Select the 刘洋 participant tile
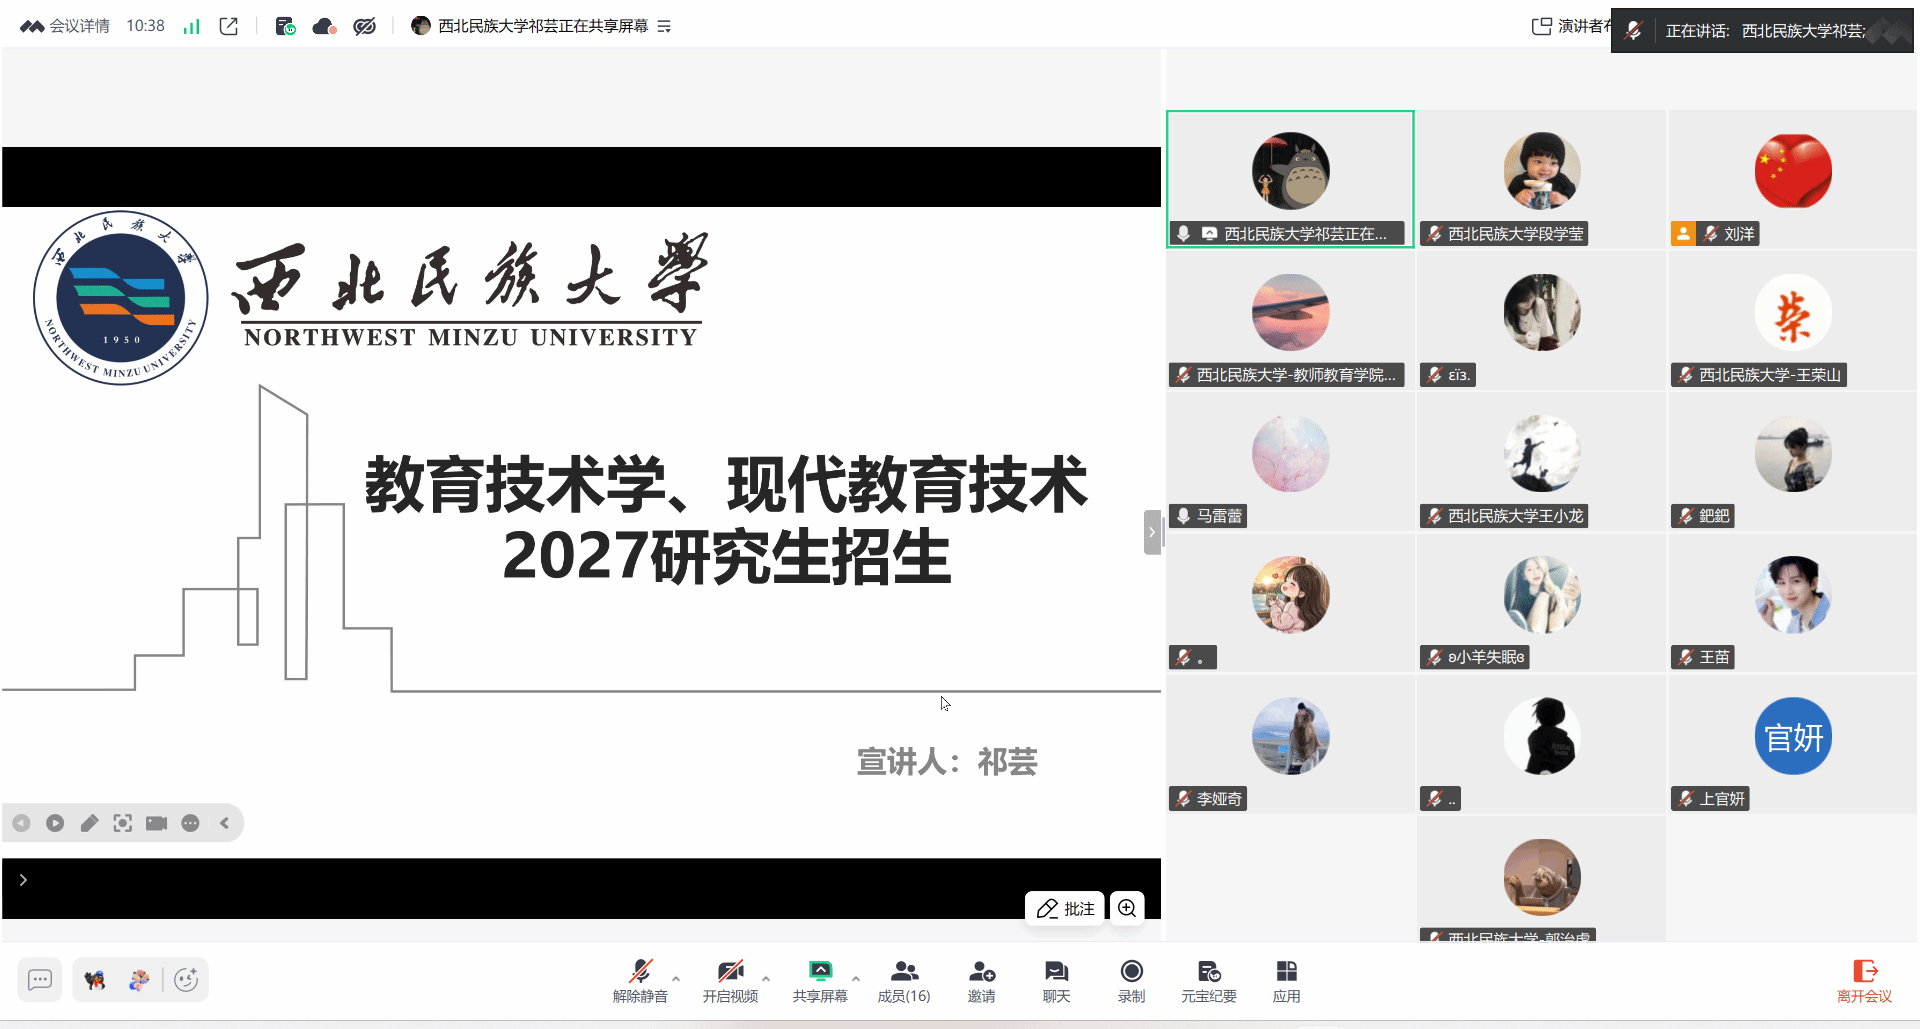1920x1029 pixels. [x=1793, y=180]
